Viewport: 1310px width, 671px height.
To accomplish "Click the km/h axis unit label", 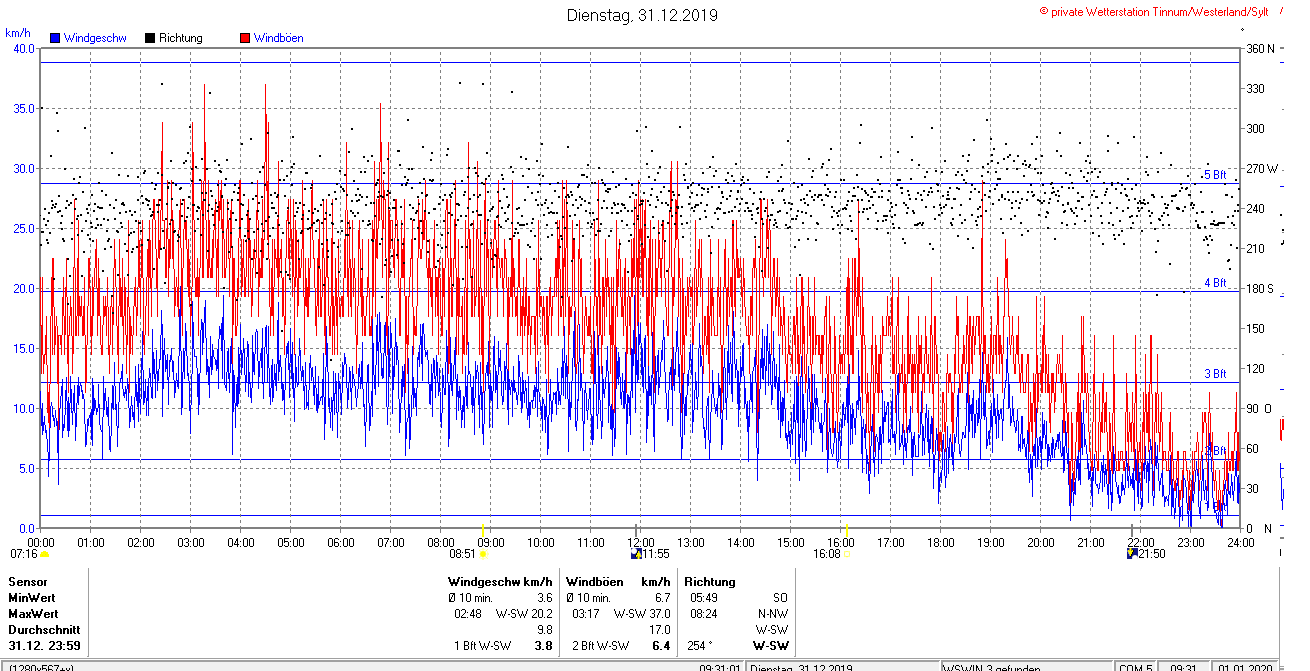I will click(18, 33).
